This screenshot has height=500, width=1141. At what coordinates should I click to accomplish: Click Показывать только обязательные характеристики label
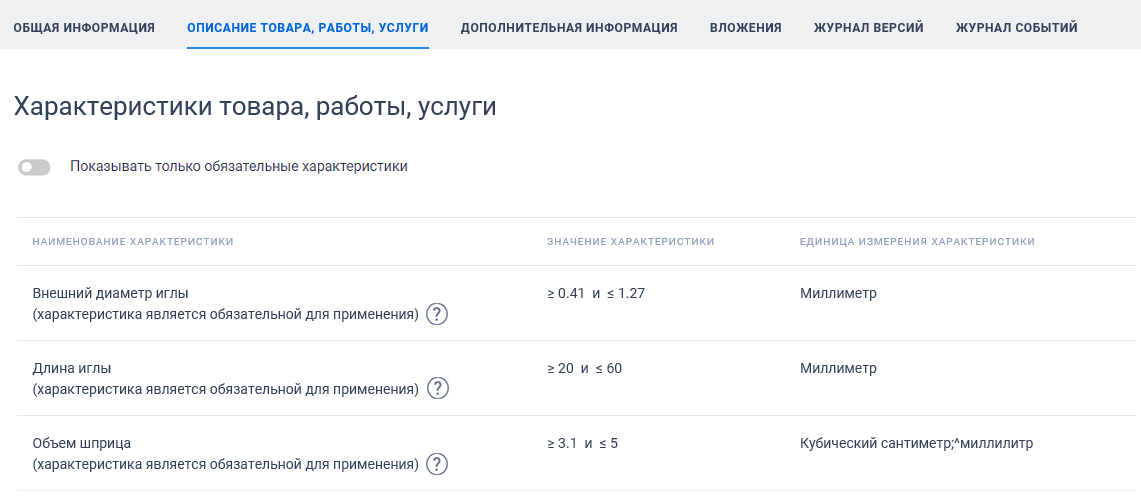coord(239,167)
